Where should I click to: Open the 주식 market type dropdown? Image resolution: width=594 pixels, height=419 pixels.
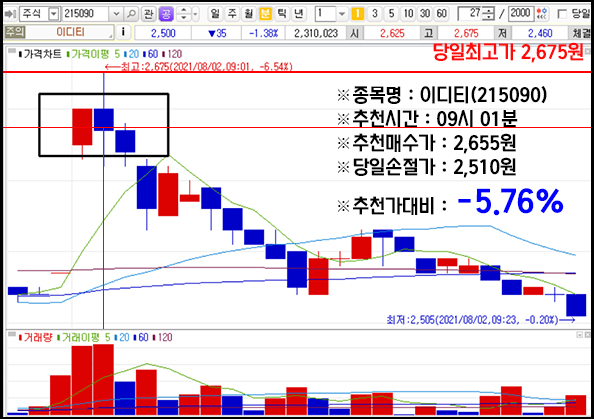click(x=54, y=14)
